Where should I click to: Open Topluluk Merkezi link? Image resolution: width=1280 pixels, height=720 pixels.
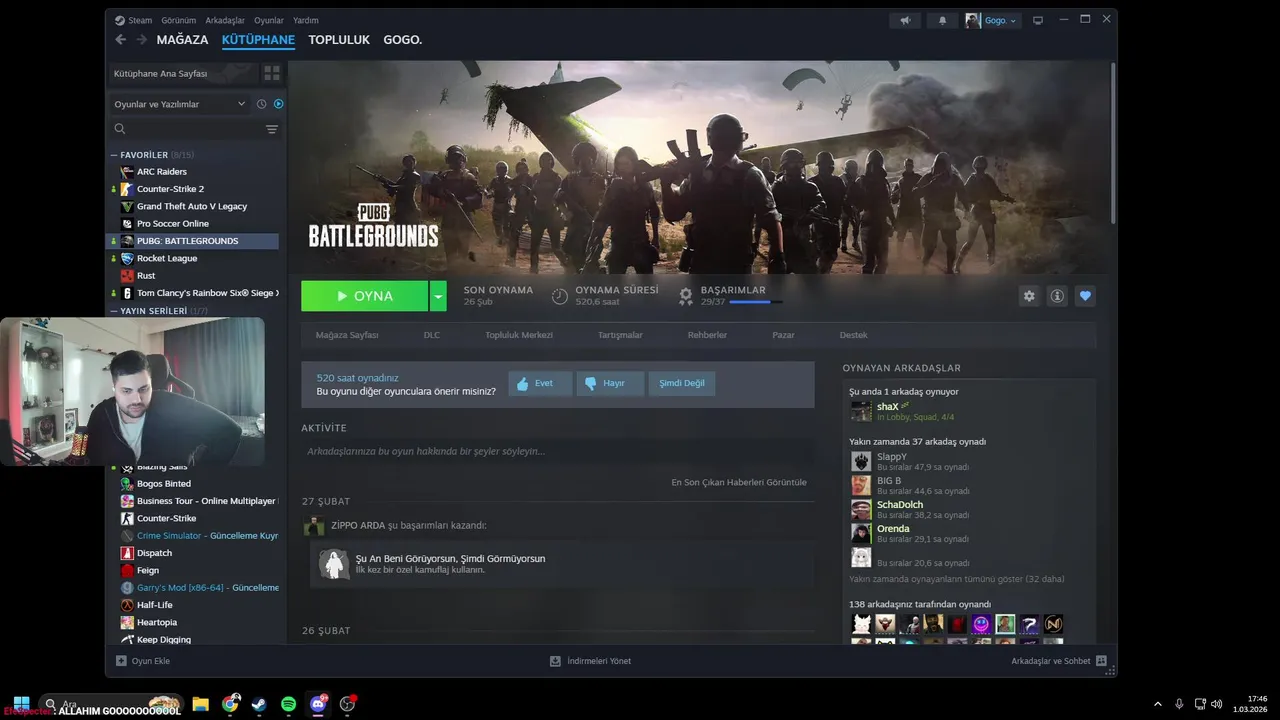[x=519, y=335]
